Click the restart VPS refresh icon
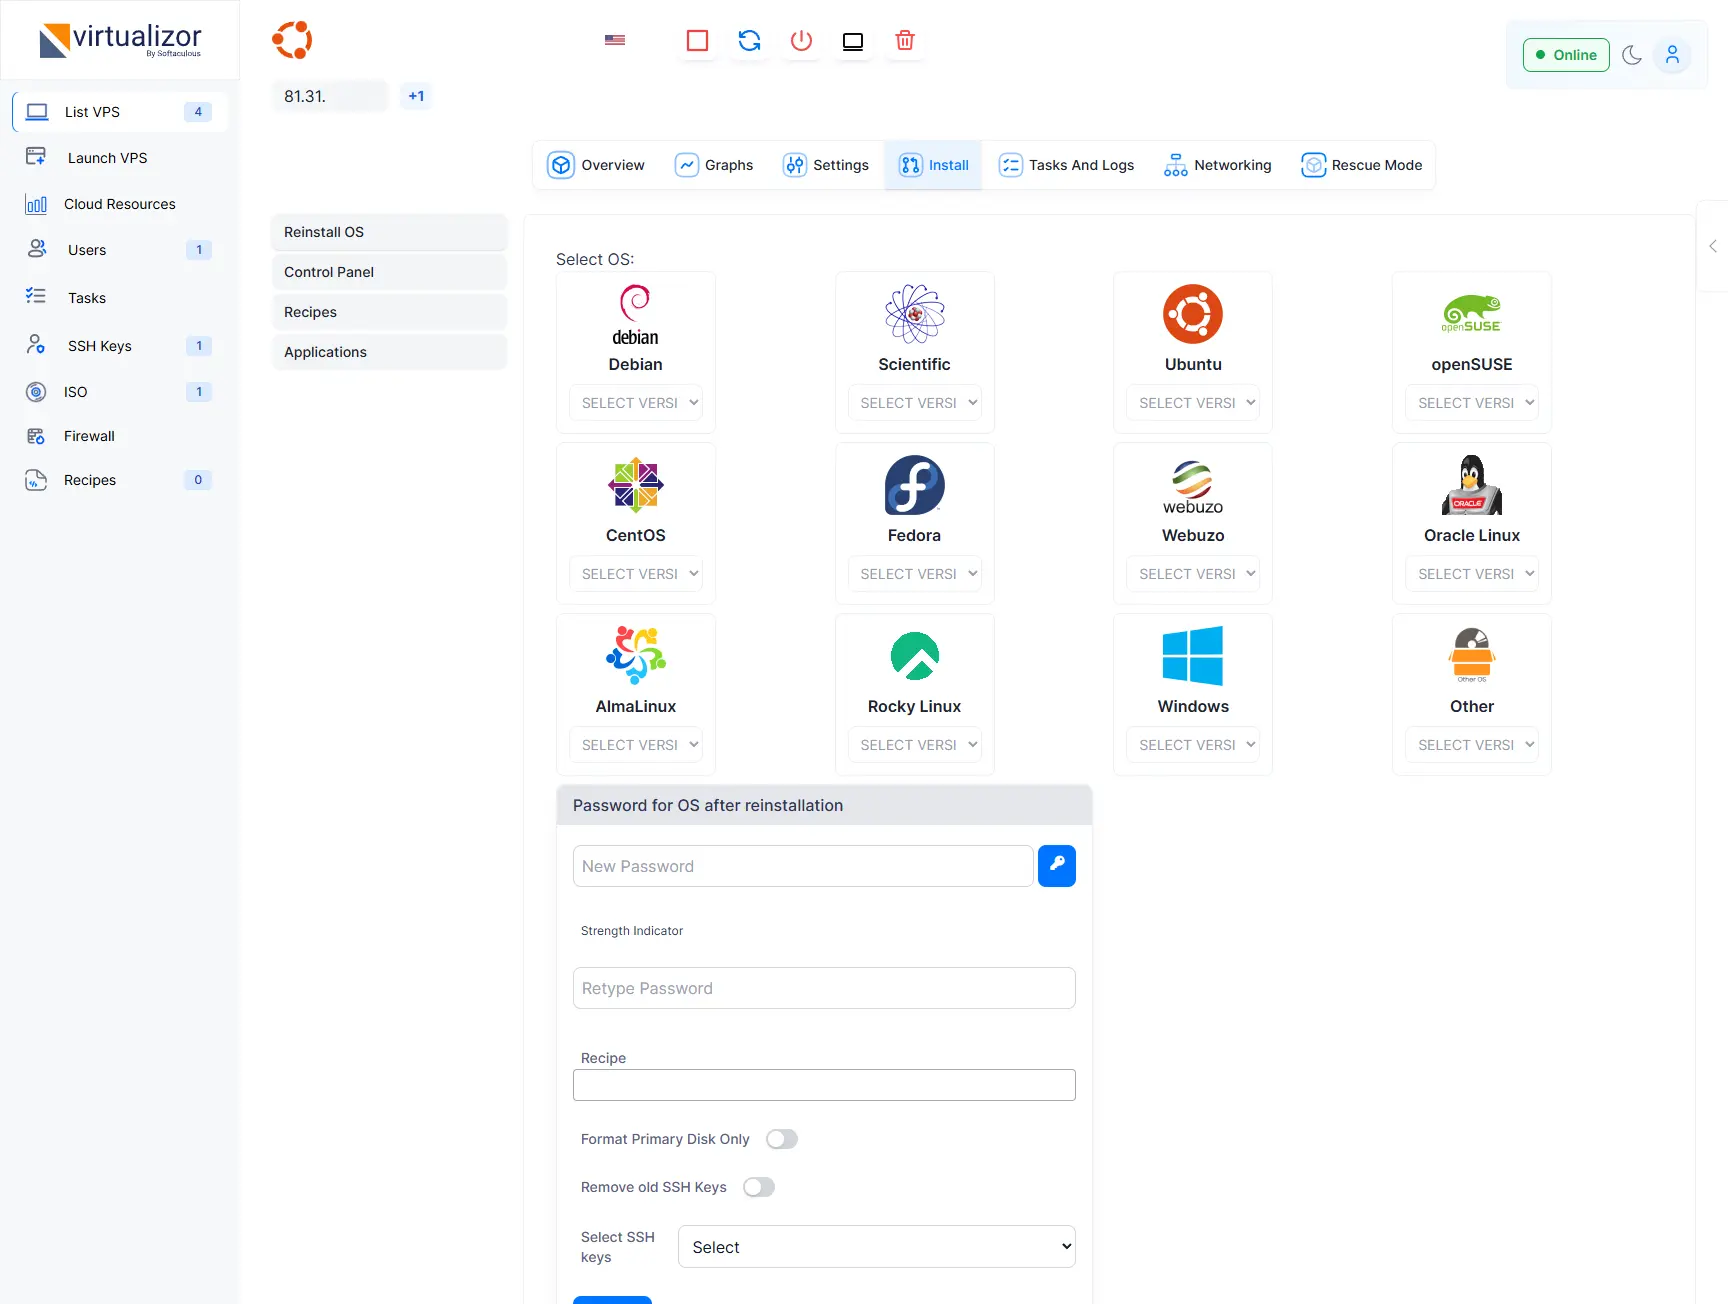The image size is (1728, 1304). [x=750, y=41]
